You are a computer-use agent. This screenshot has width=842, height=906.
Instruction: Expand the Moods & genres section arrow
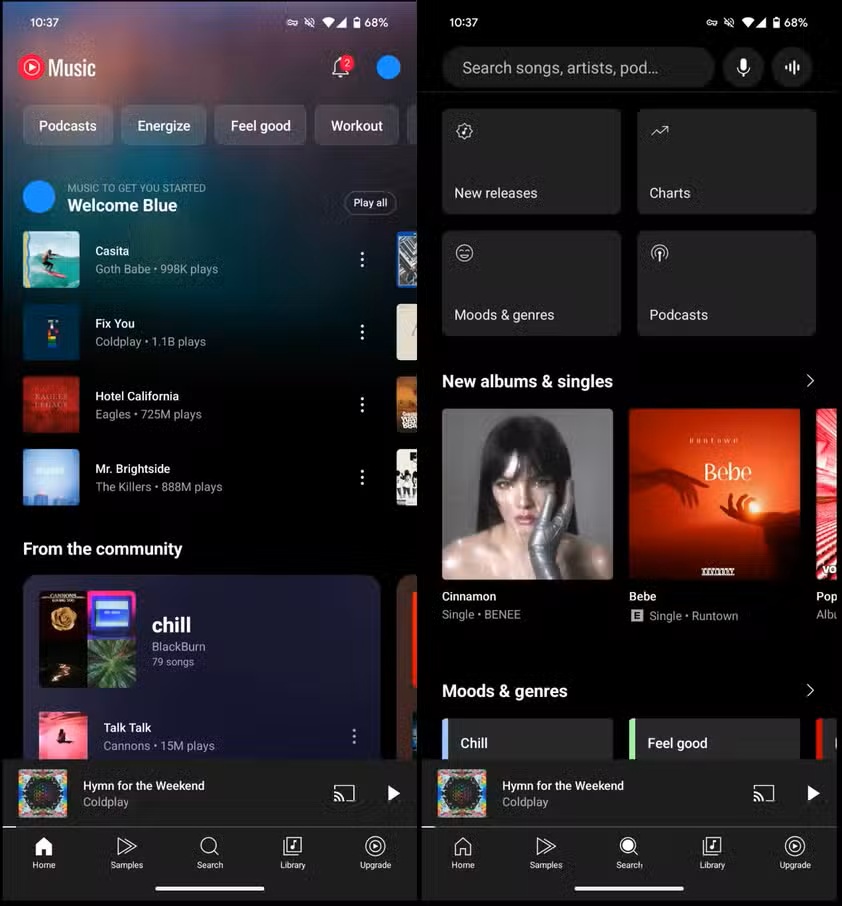click(809, 690)
